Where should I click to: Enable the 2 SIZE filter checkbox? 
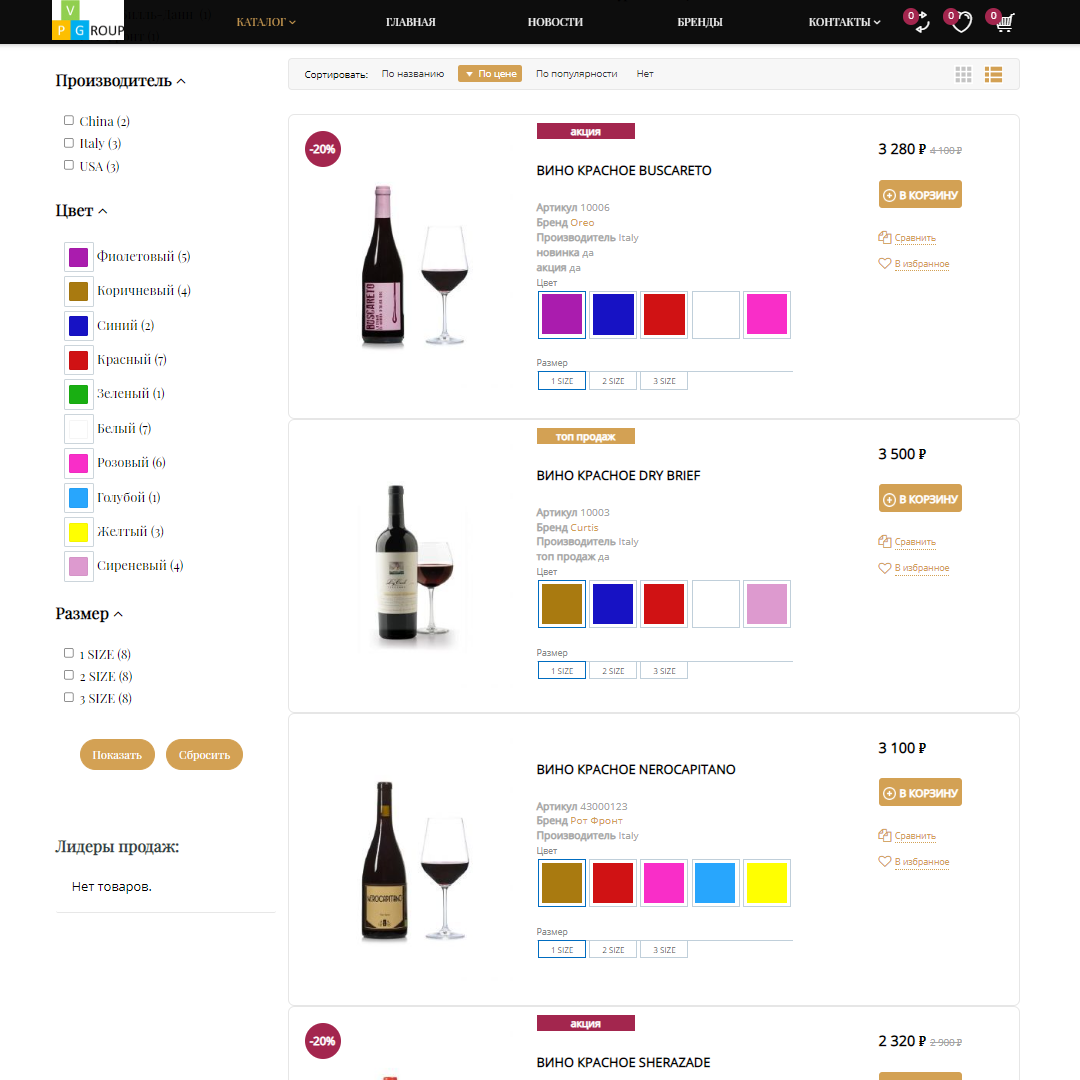[x=69, y=675]
